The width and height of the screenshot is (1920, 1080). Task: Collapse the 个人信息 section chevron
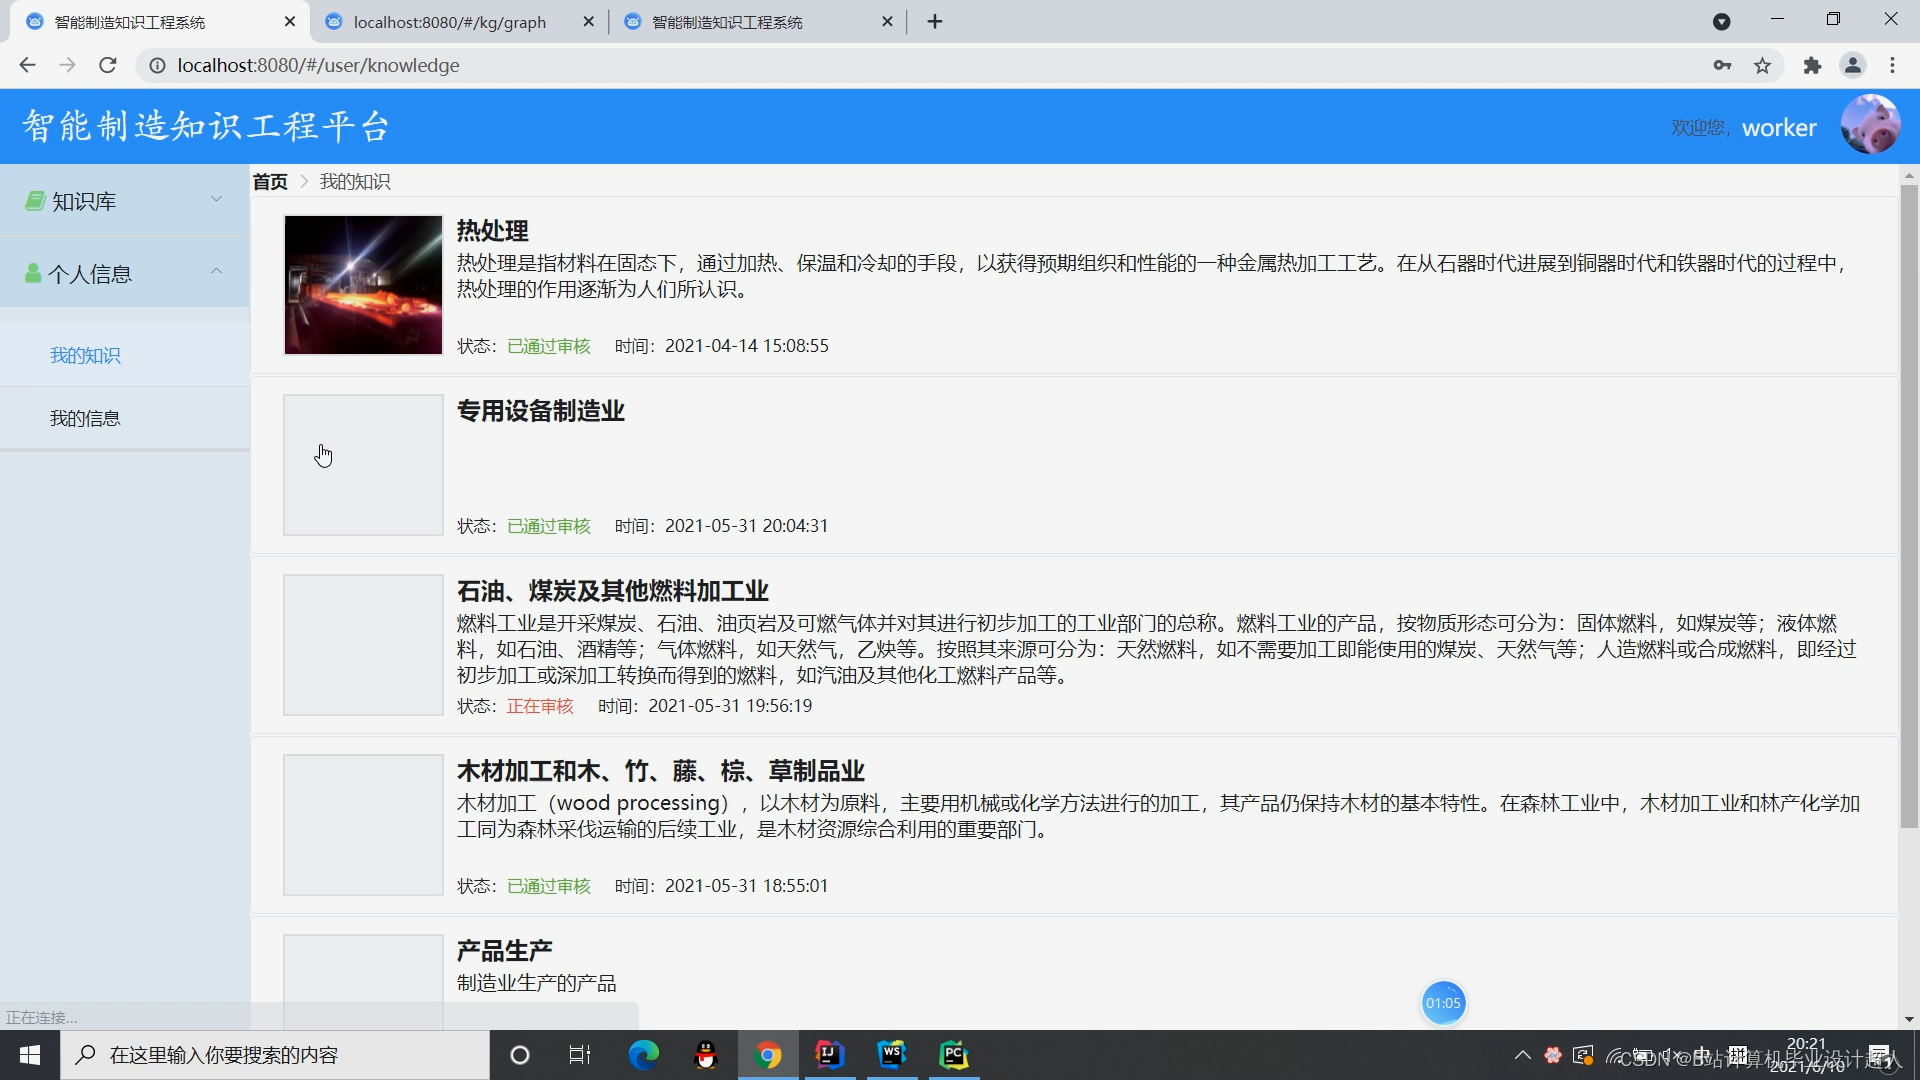point(217,272)
